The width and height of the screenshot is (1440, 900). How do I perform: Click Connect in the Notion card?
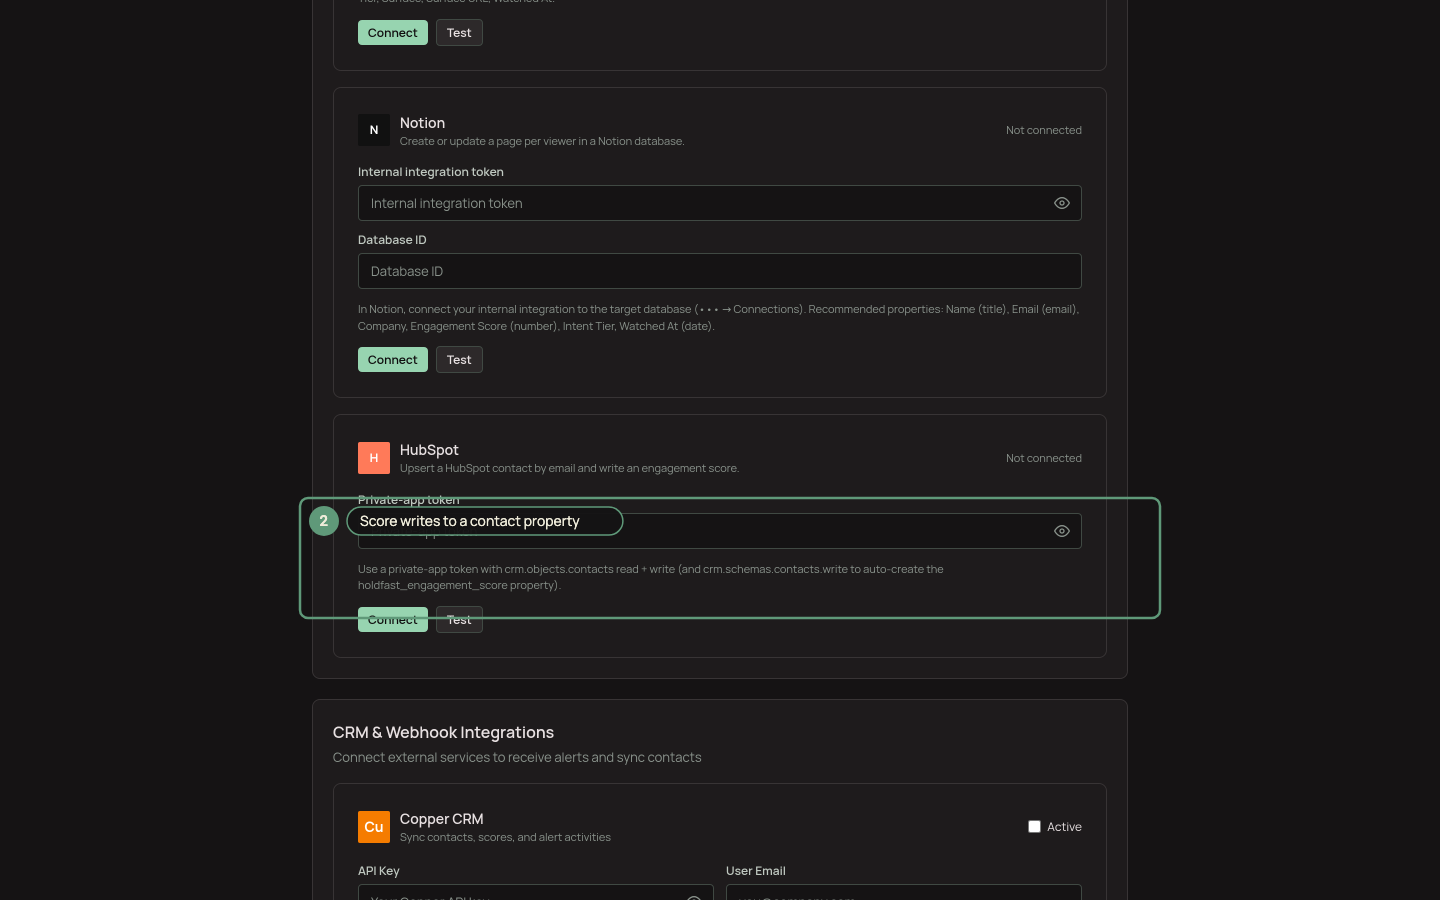(393, 360)
